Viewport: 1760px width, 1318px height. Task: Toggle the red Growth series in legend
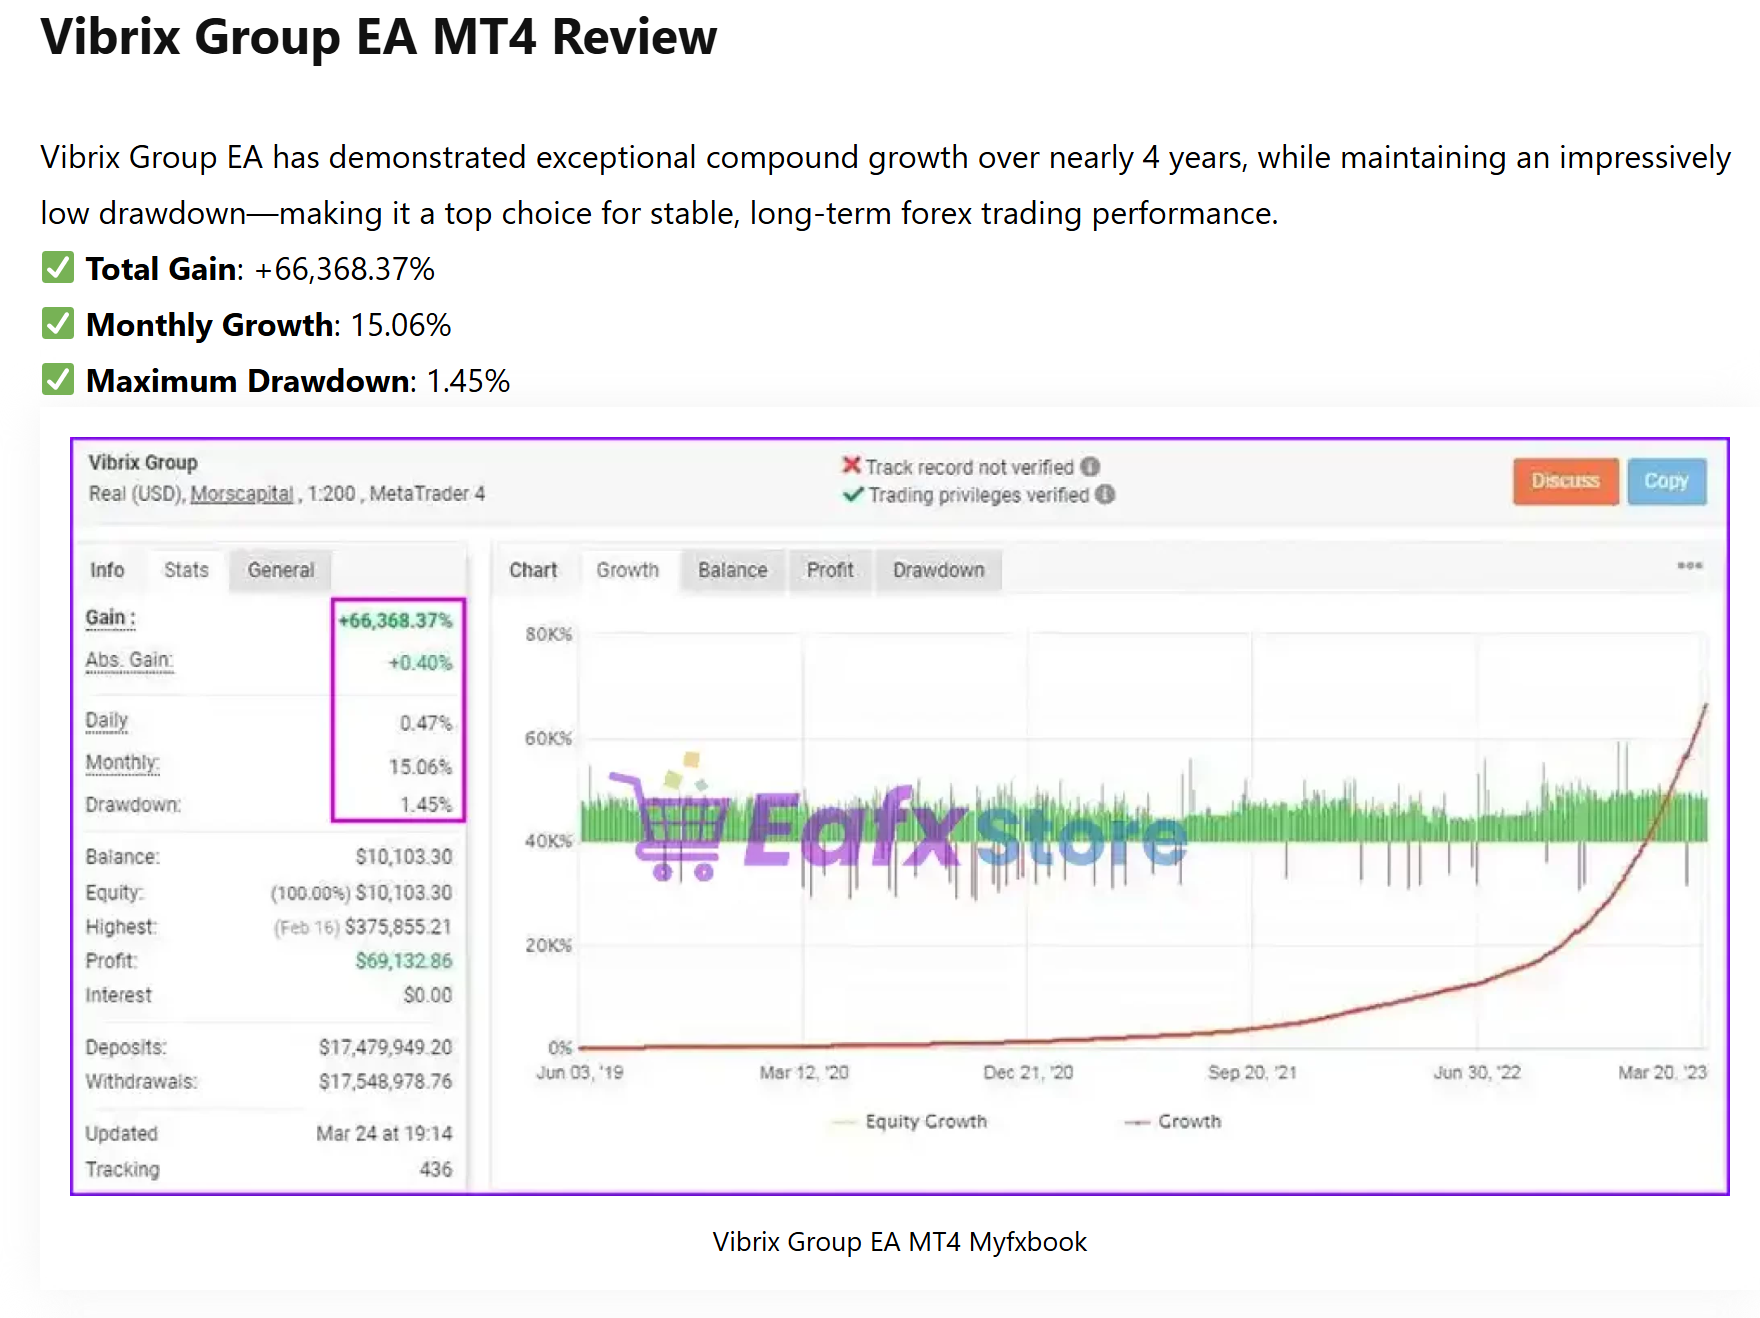[x=1172, y=1122]
